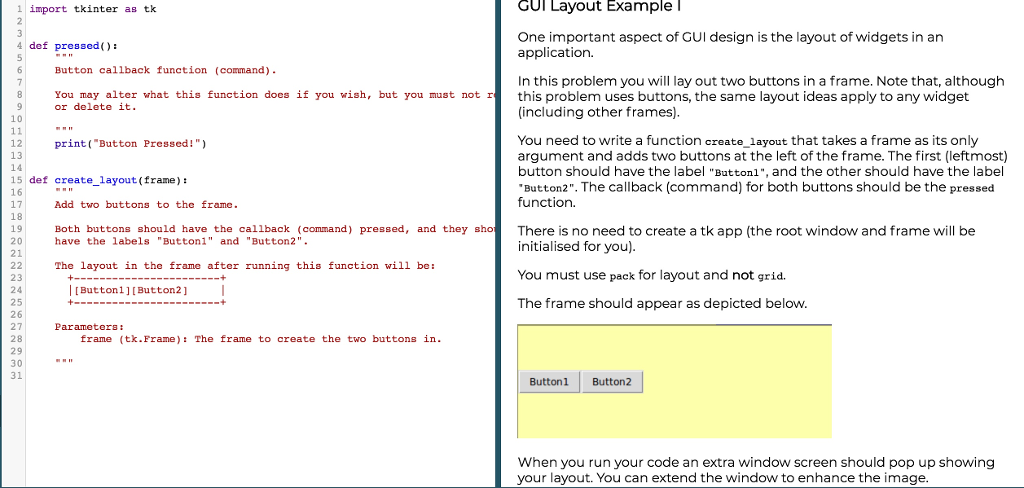Click 'frame (tk.Frame): The frame to create' line
Screen dimensions: 1024x488
pyautogui.click(x=261, y=339)
